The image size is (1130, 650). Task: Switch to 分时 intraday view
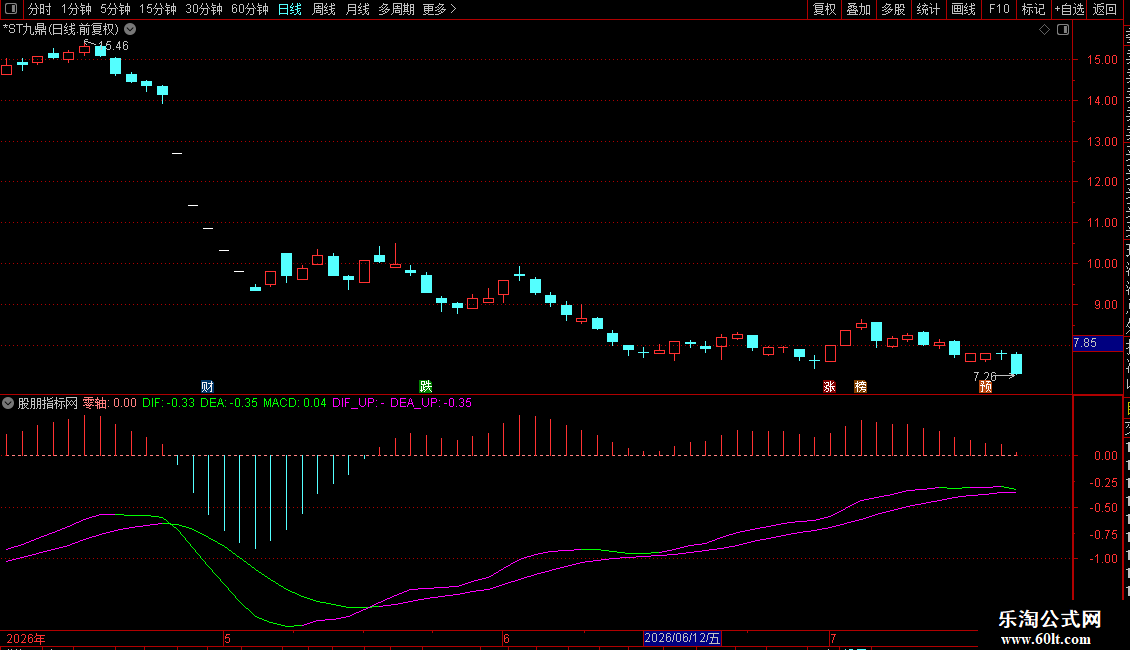[40, 9]
